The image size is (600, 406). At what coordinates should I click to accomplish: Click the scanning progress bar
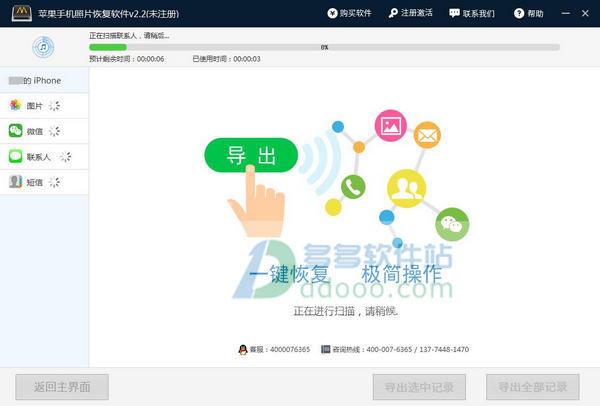(x=324, y=47)
